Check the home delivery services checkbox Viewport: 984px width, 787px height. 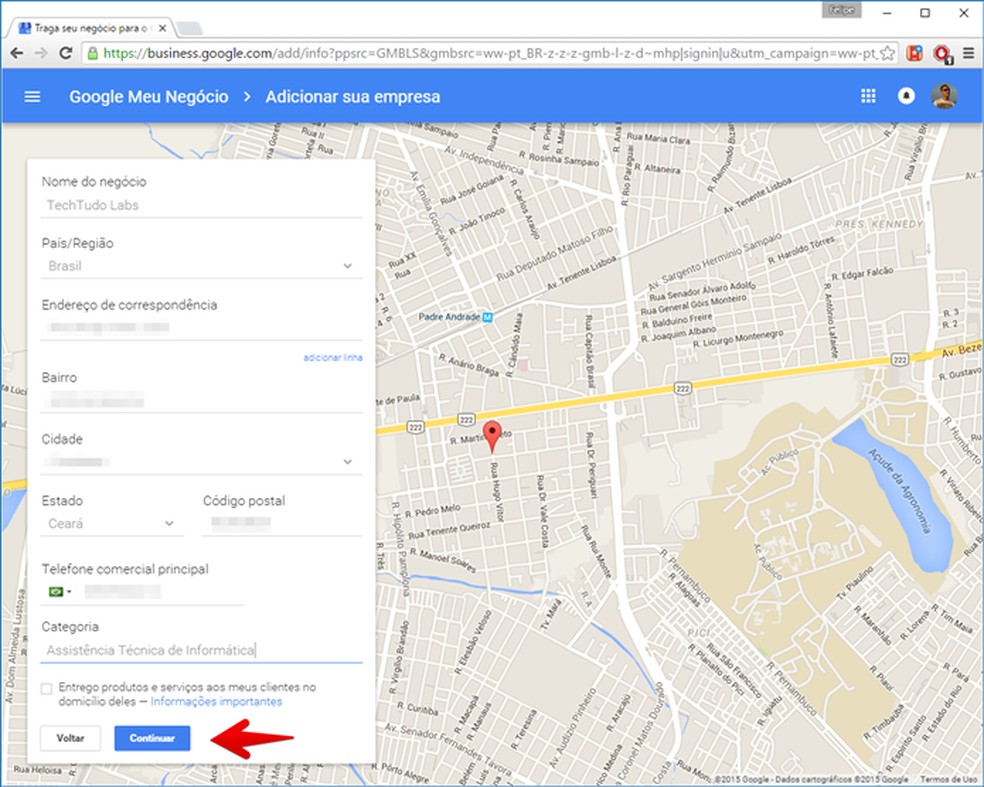(x=46, y=689)
